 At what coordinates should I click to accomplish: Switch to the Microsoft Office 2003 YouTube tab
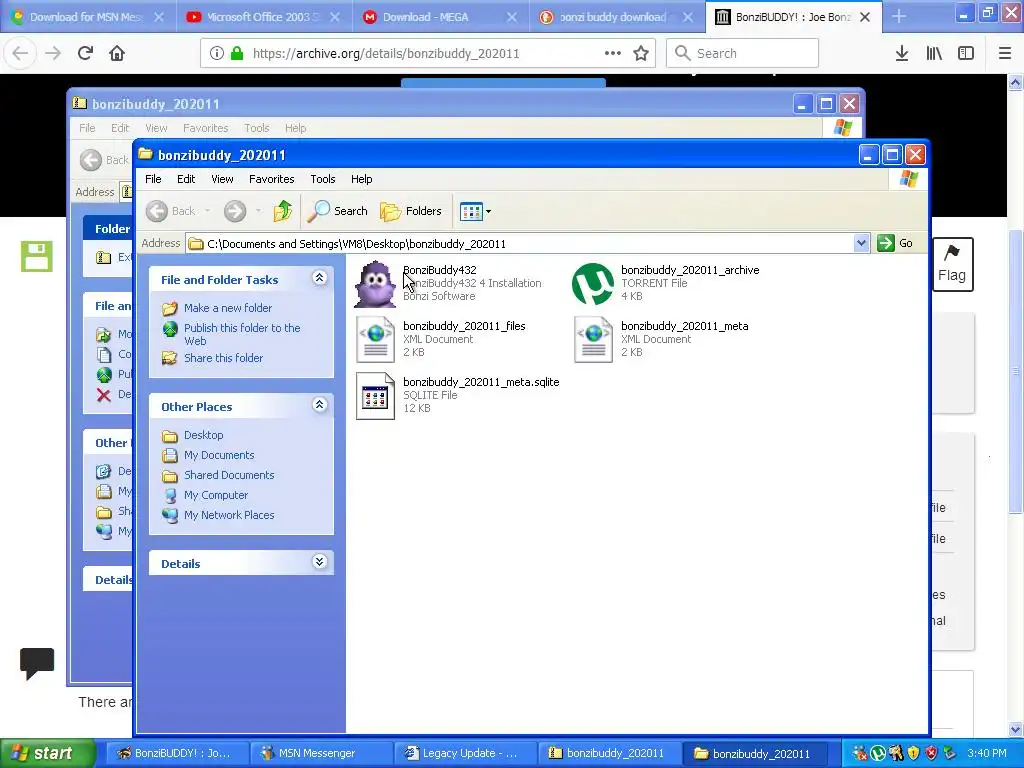click(x=264, y=17)
